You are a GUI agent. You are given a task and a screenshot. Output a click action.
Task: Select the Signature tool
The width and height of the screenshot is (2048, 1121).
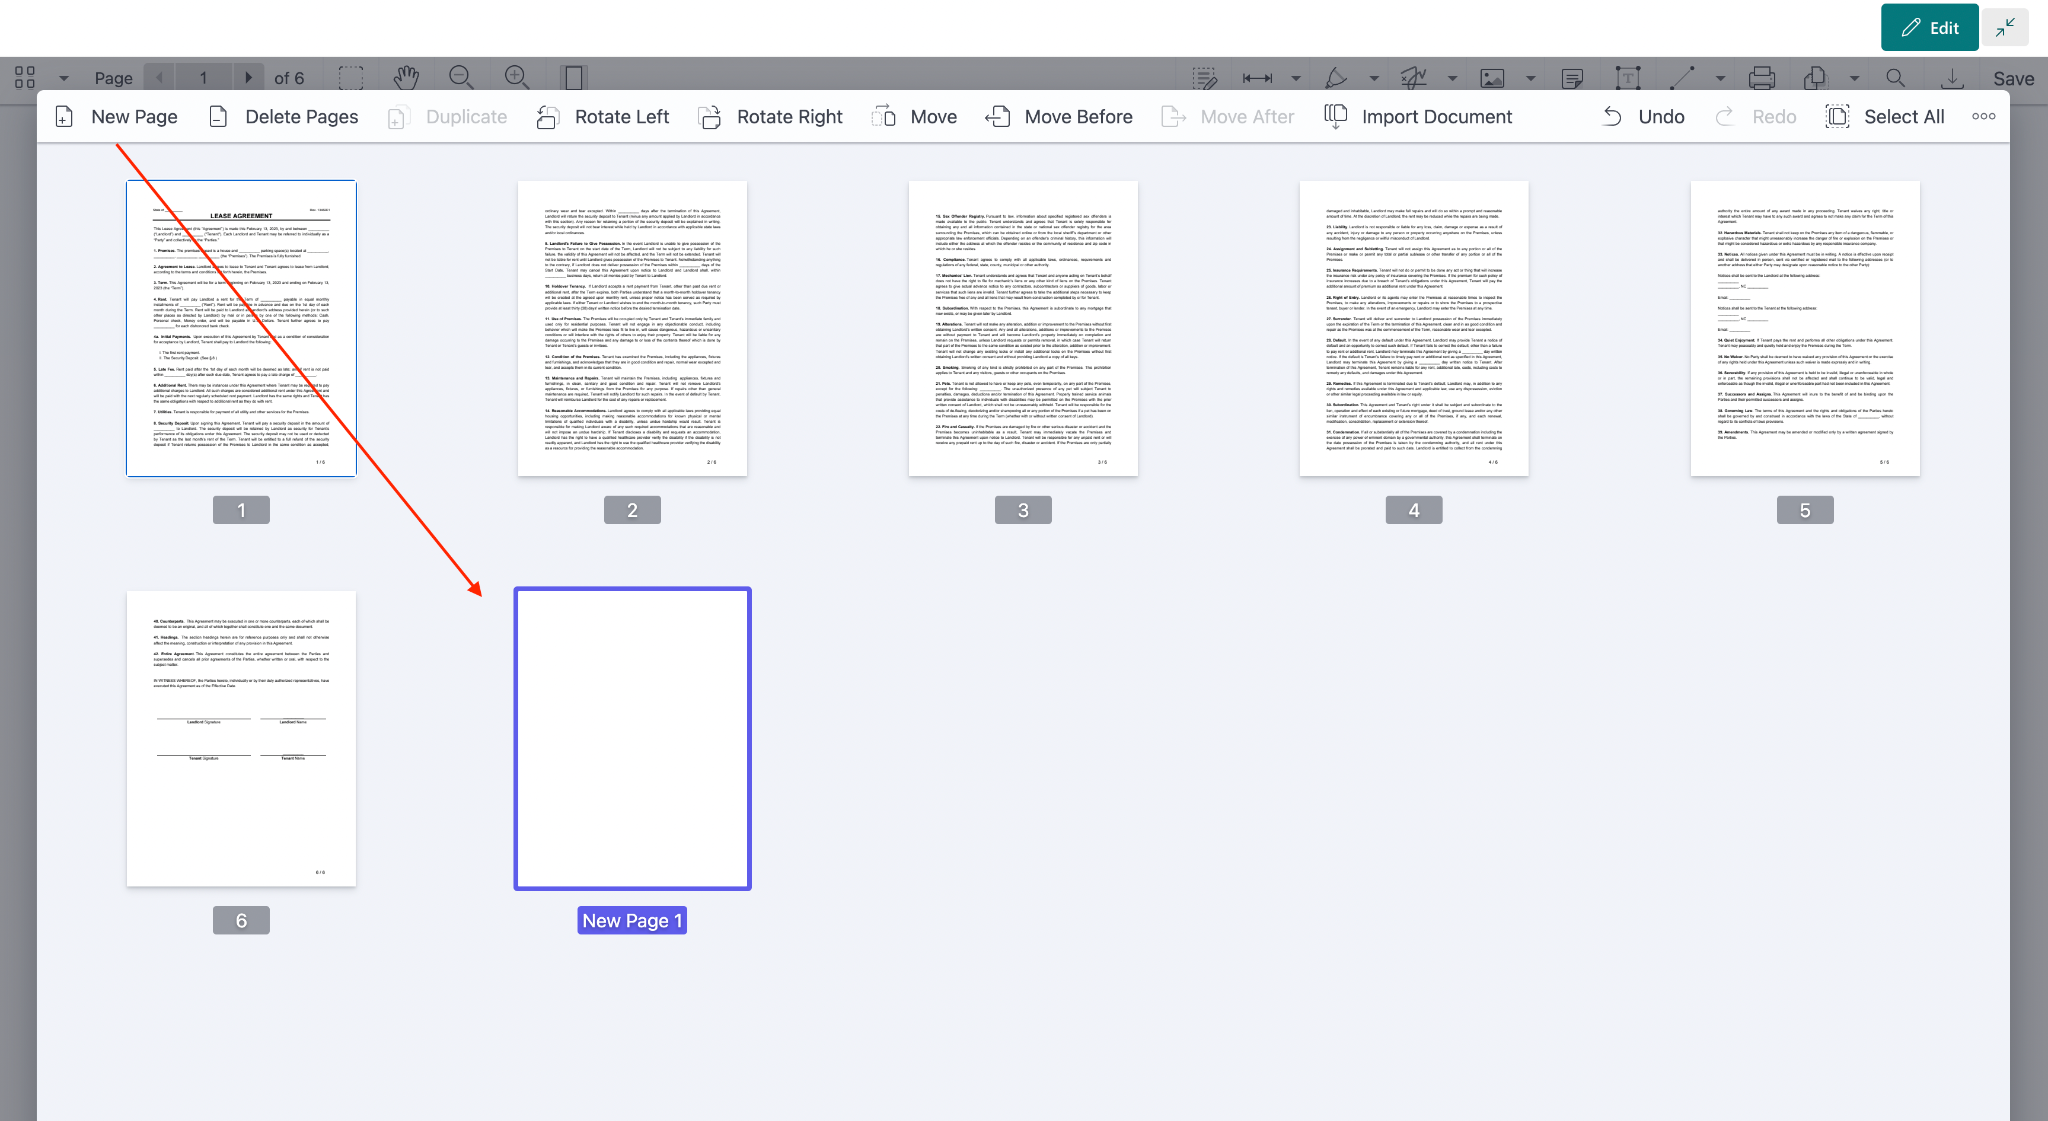click(1412, 77)
